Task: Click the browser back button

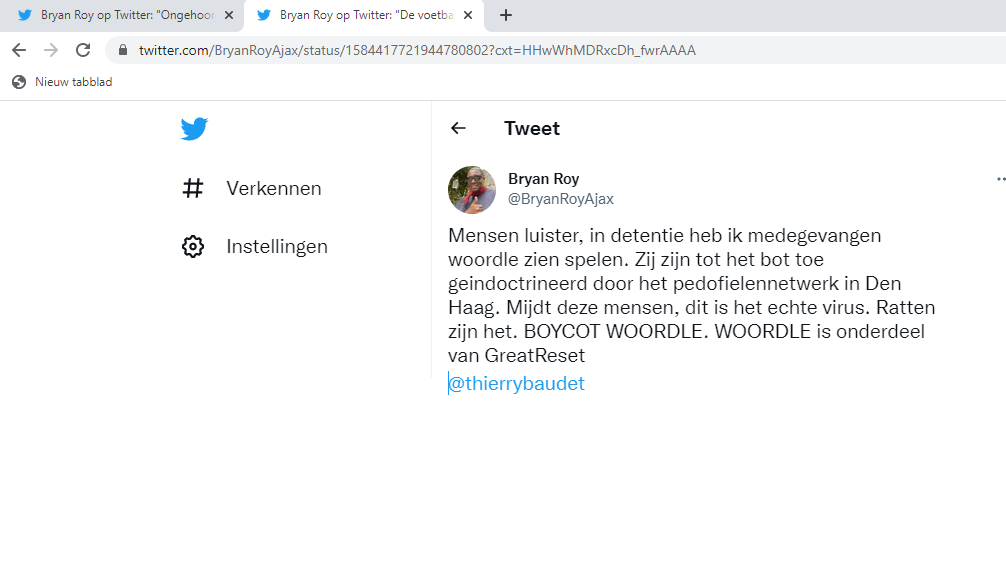Action: tap(19, 50)
